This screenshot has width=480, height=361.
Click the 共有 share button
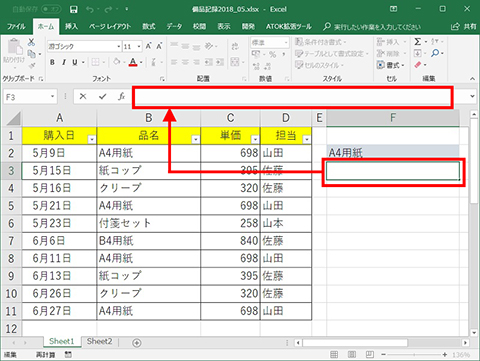464,26
